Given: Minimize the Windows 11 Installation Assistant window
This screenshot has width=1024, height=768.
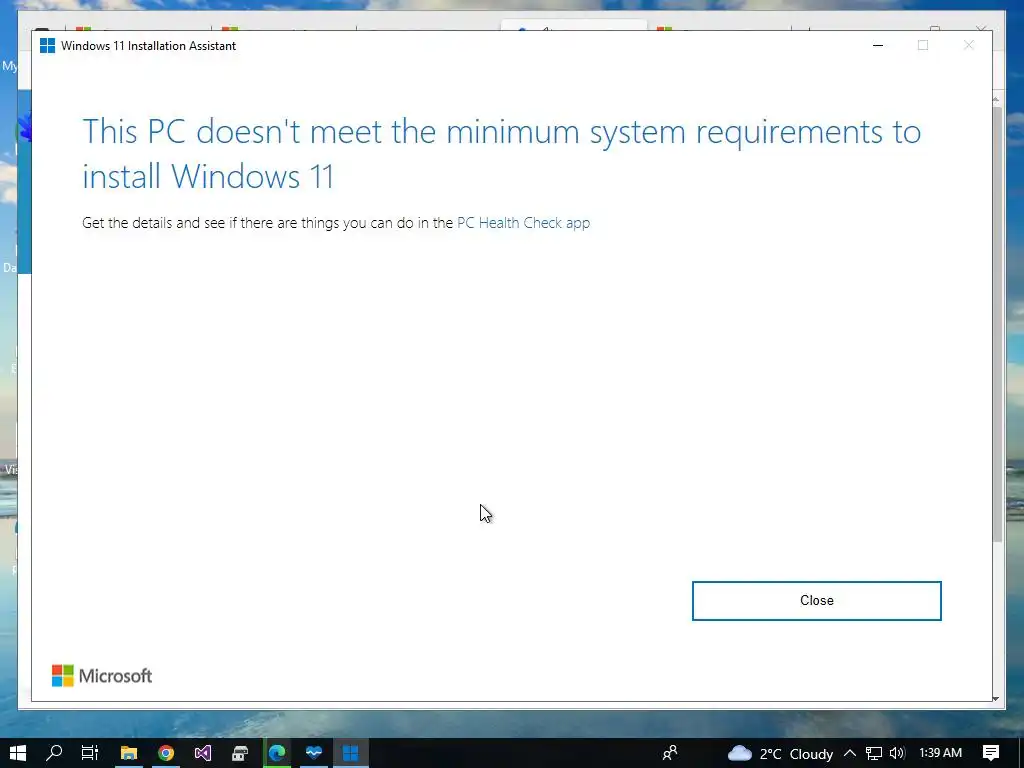Looking at the screenshot, I should pos(878,45).
